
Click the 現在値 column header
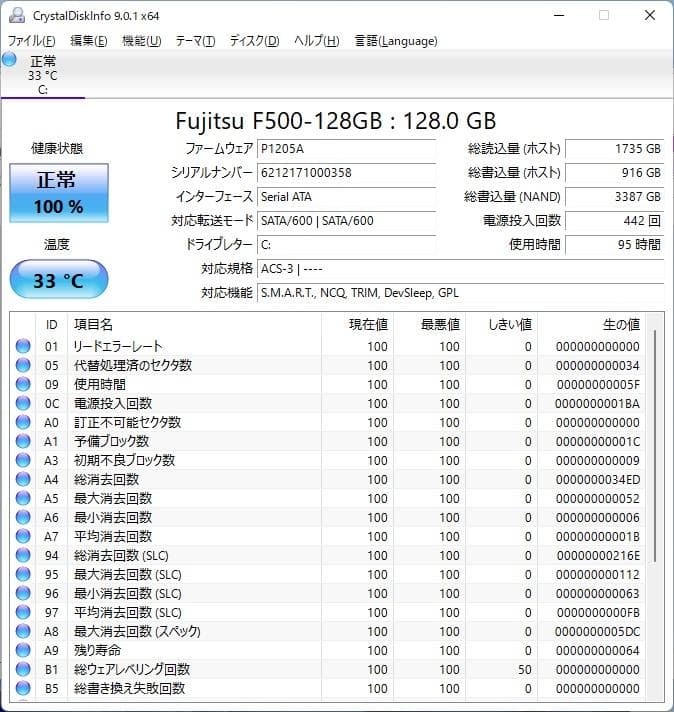tap(357, 324)
